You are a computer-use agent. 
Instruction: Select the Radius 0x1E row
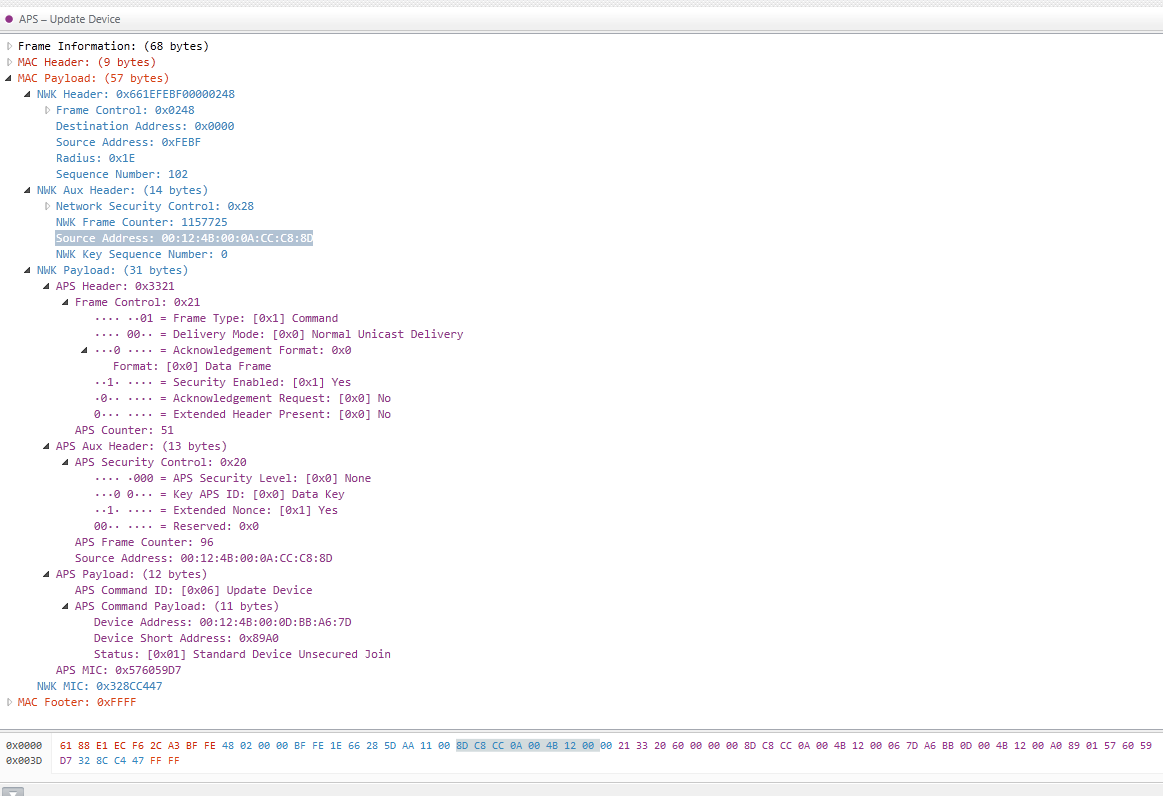95,158
